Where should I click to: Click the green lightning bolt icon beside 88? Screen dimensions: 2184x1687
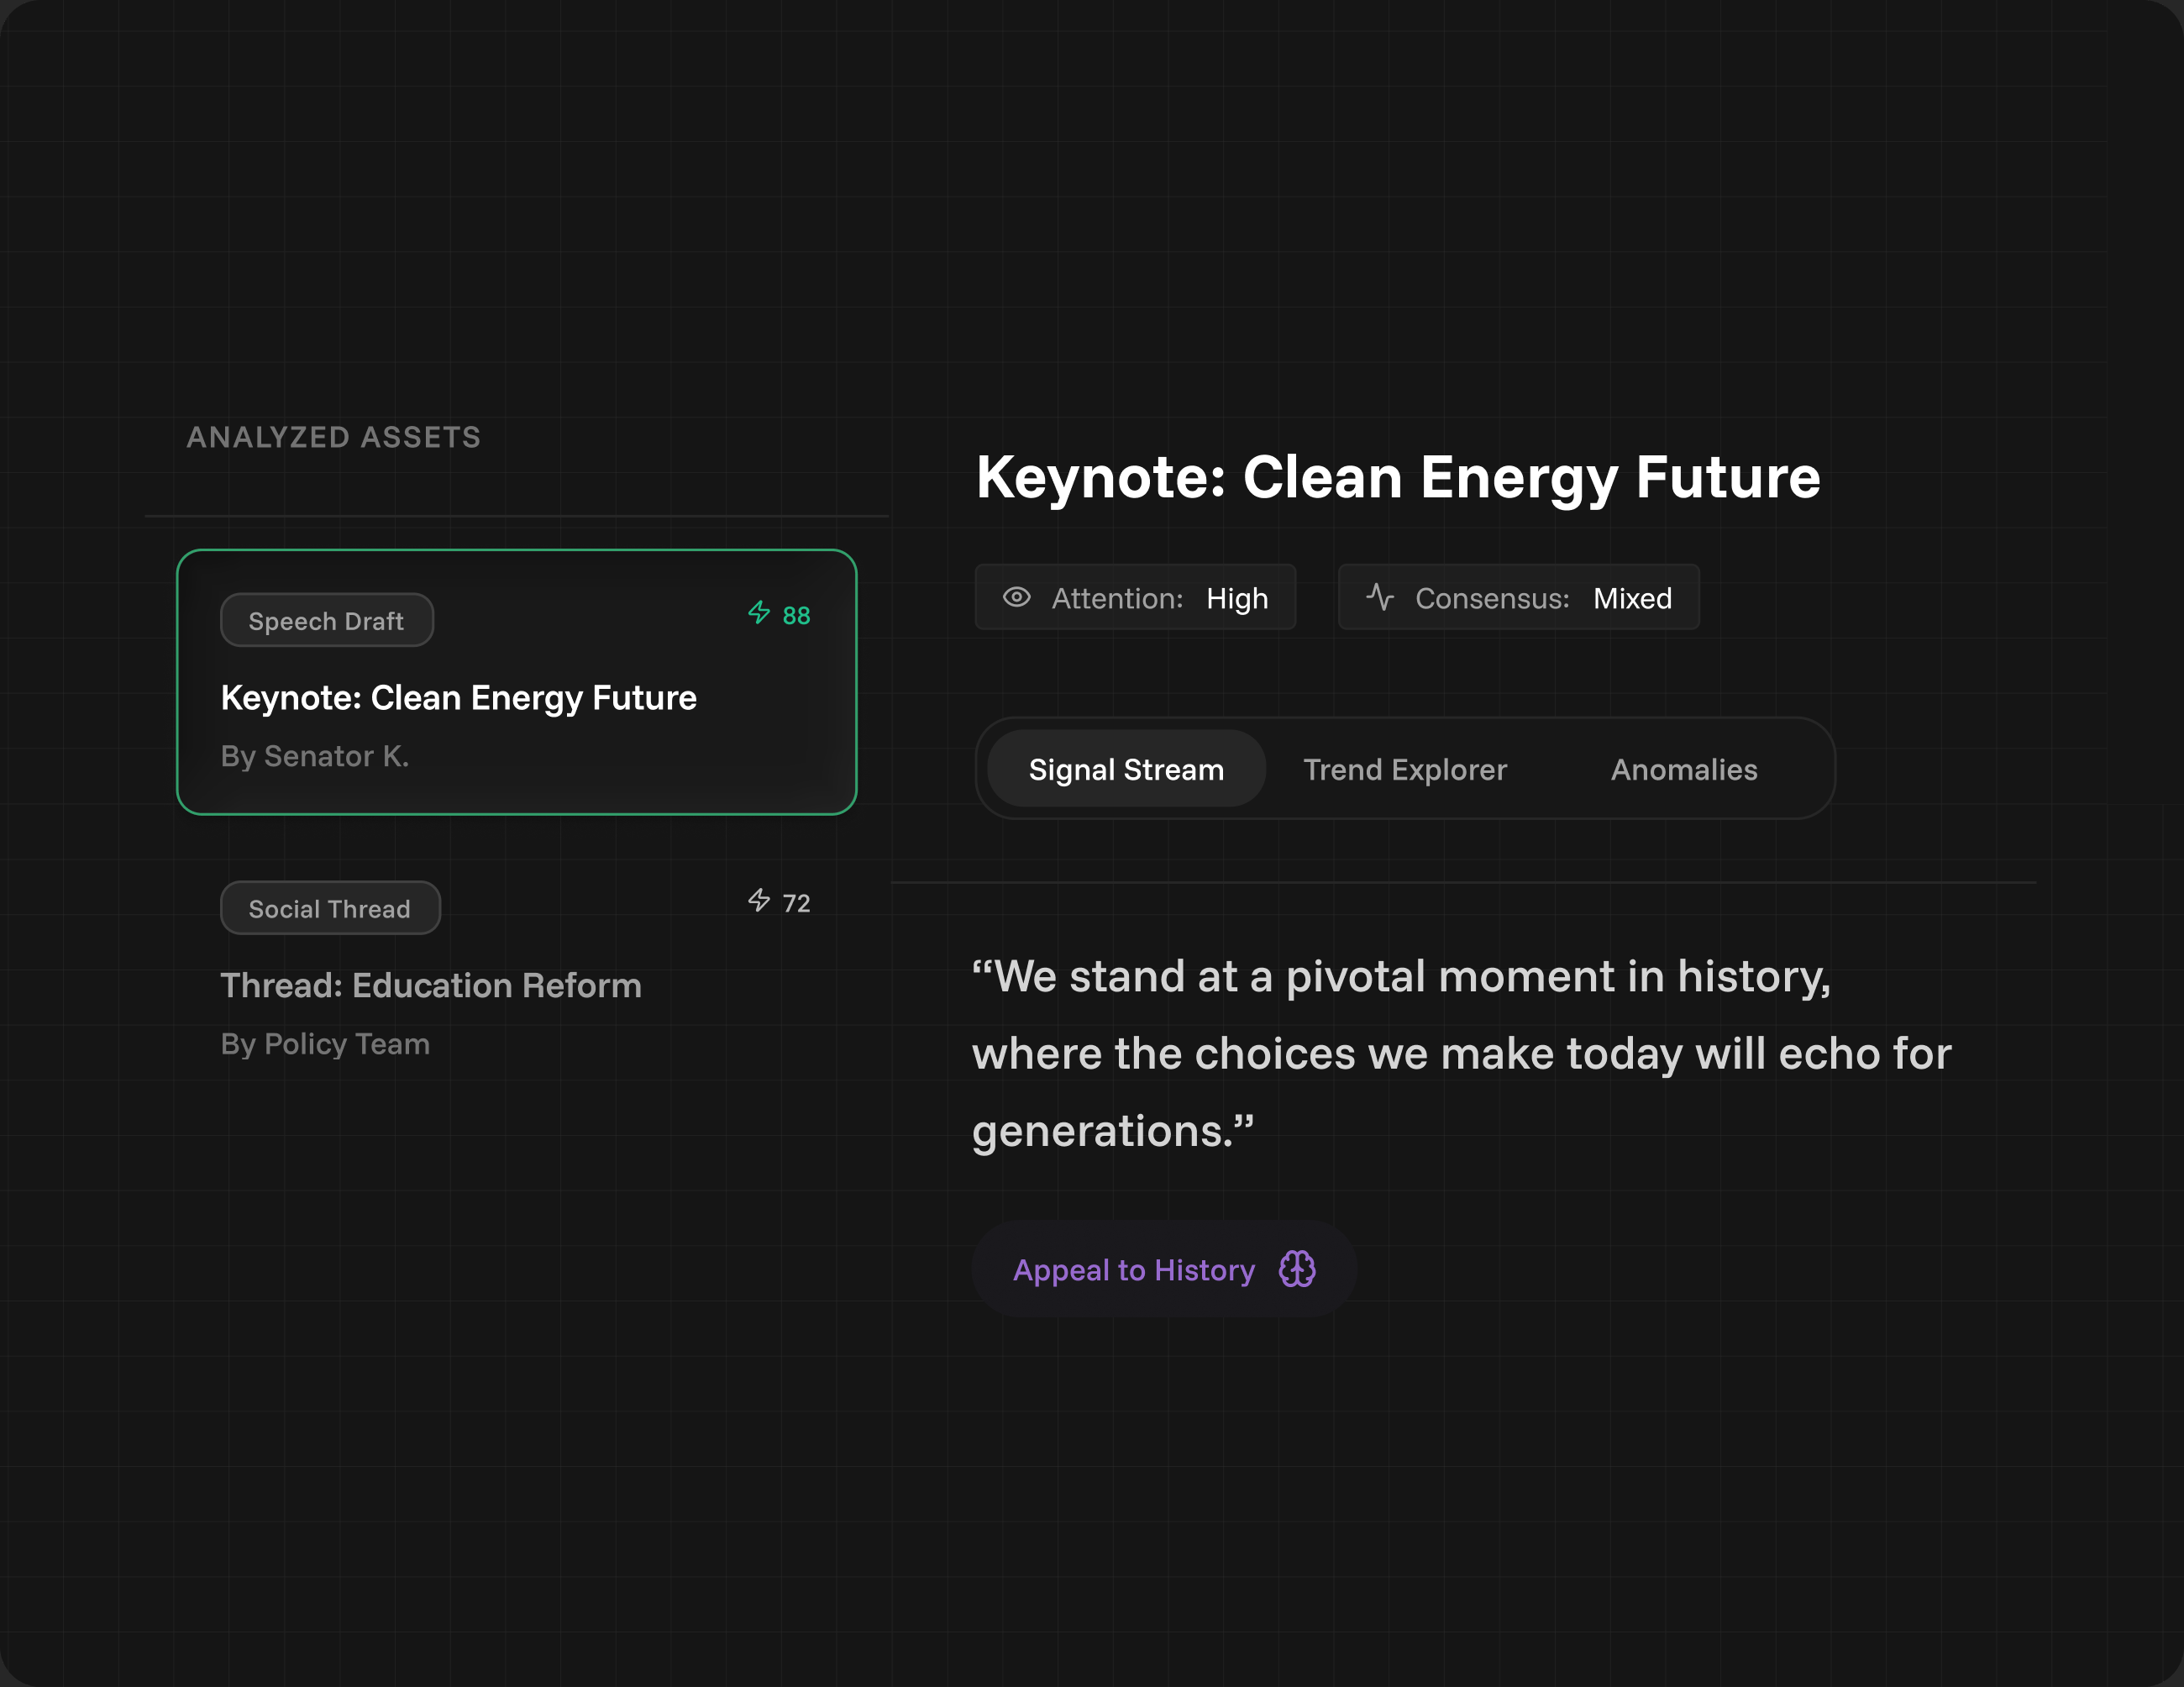[759, 613]
